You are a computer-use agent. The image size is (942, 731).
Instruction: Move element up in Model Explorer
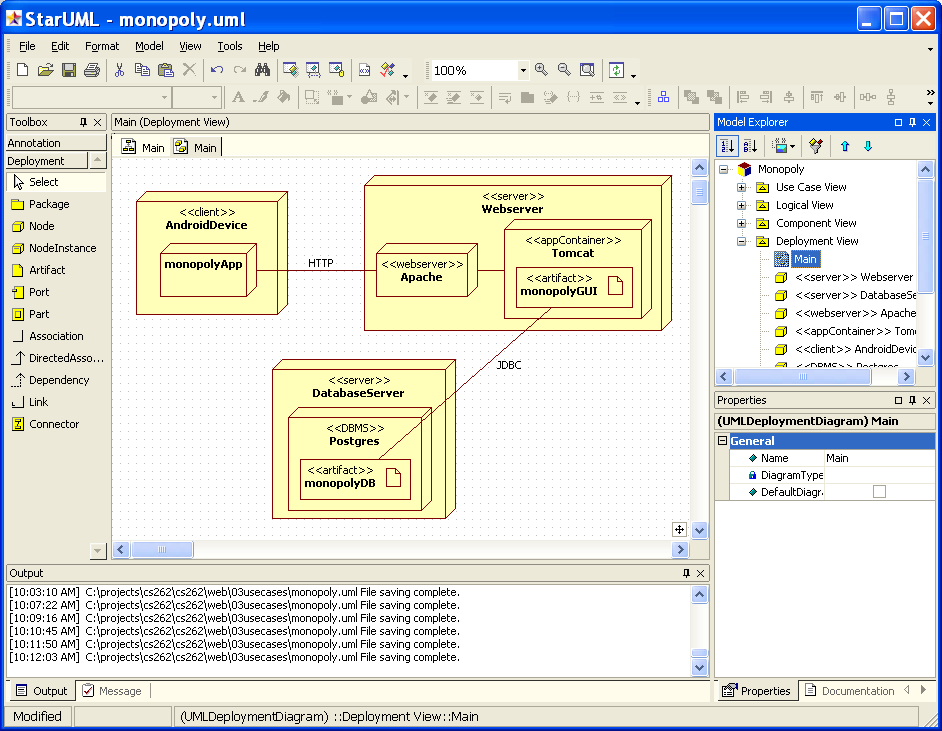(x=845, y=146)
